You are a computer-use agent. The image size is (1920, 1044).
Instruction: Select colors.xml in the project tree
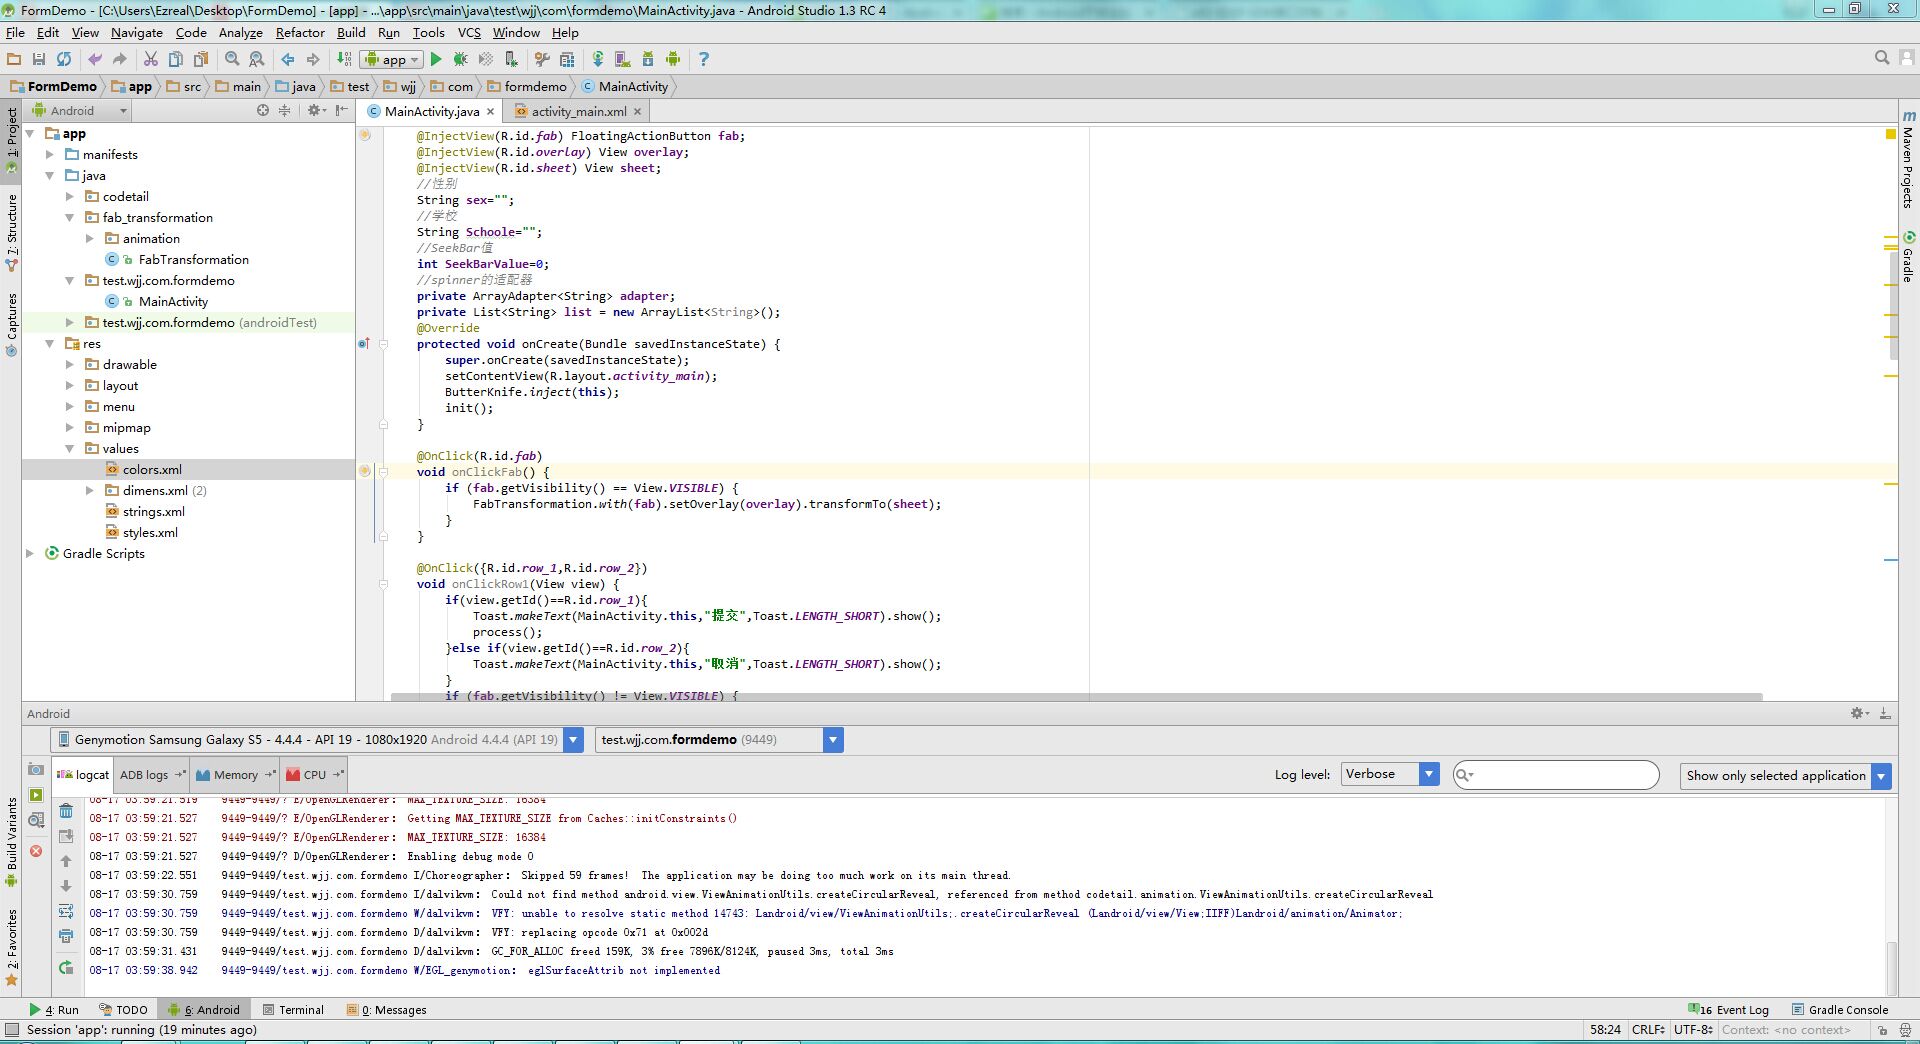coord(152,469)
